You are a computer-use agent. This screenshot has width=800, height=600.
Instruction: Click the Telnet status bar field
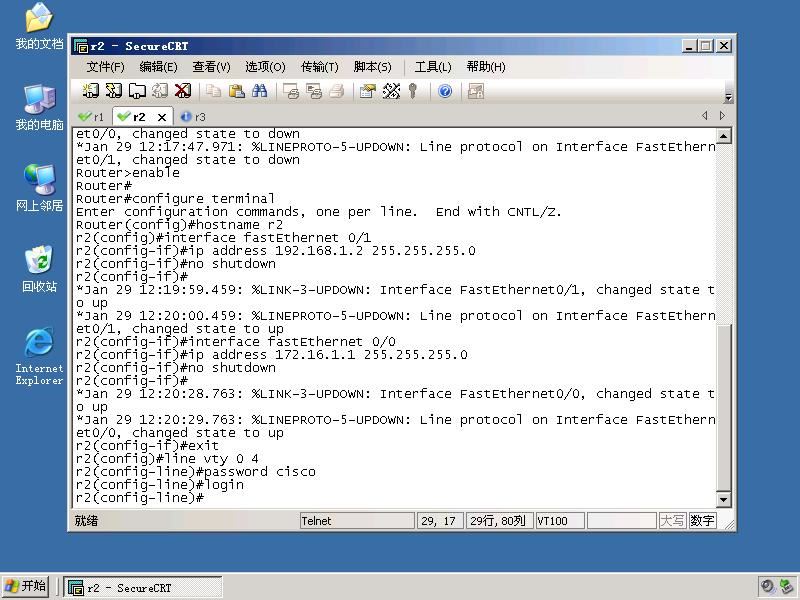pyautogui.click(x=357, y=521)
